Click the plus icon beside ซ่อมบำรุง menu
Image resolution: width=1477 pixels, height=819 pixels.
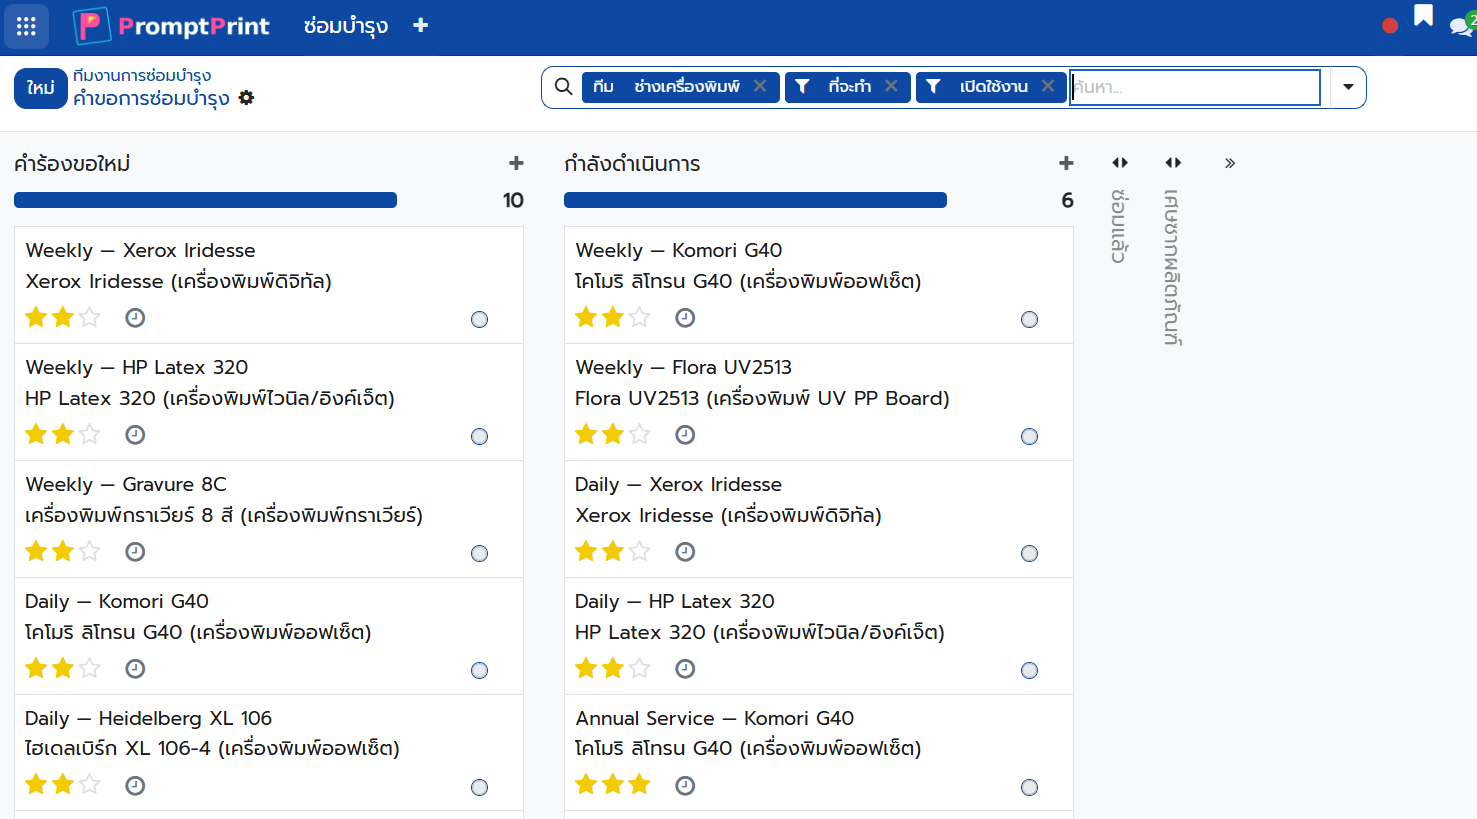(x=421, y=25)
